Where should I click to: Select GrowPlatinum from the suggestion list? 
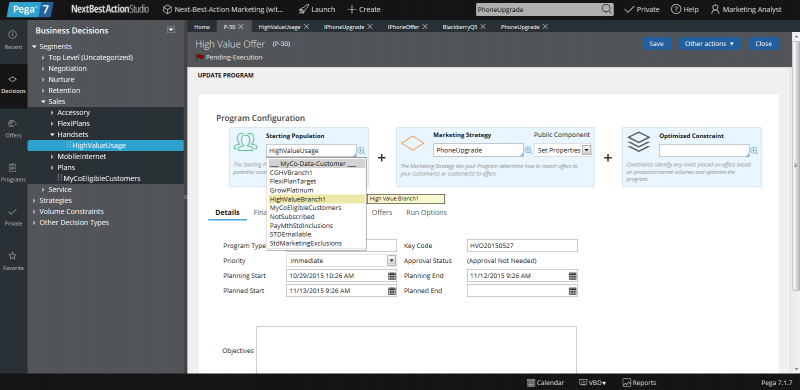click(316, 190)
